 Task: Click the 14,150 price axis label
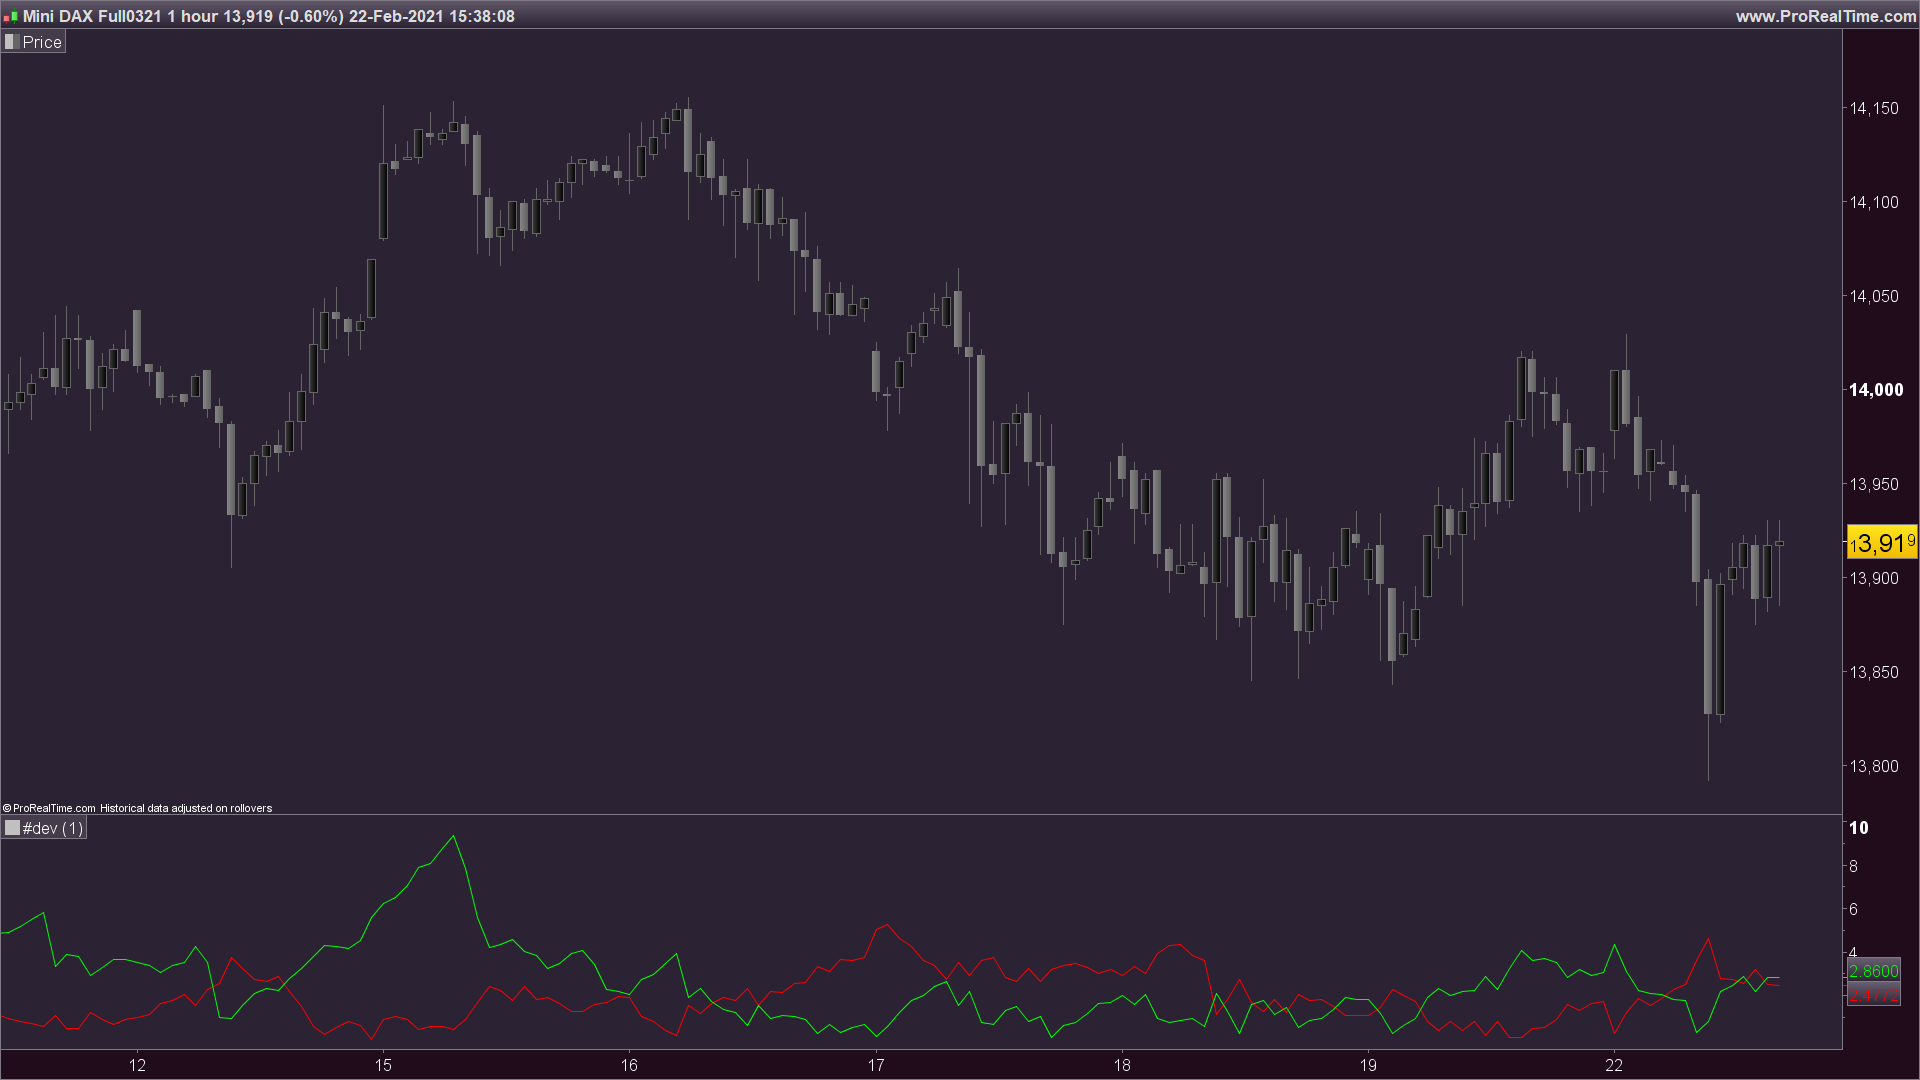[1873, 108]
